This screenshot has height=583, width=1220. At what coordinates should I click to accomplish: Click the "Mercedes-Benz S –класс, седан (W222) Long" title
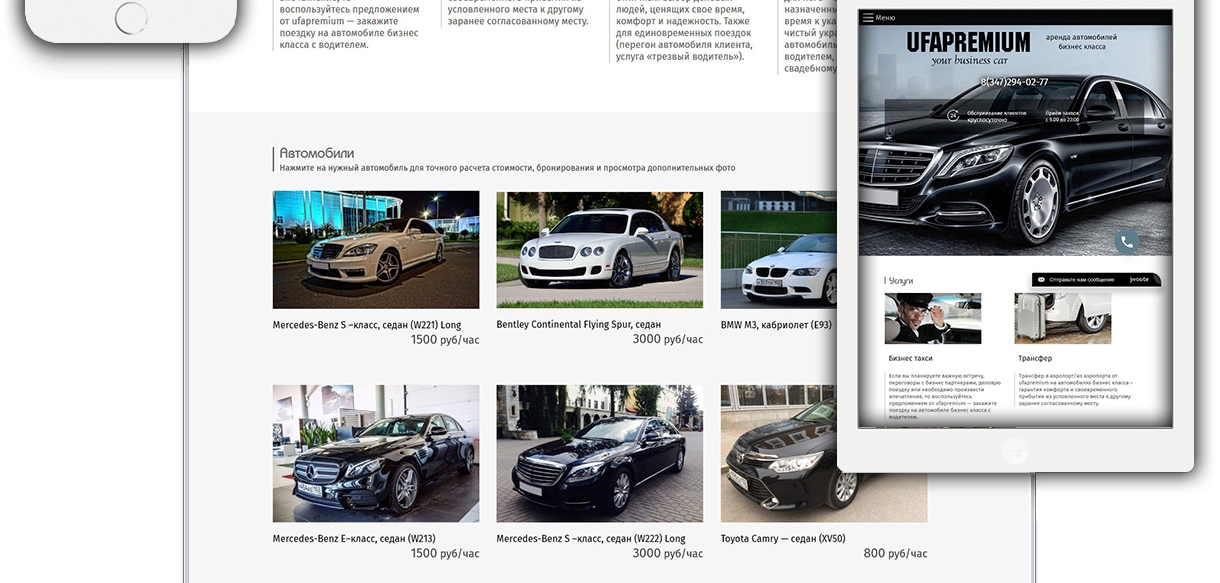tap(591, 539)
